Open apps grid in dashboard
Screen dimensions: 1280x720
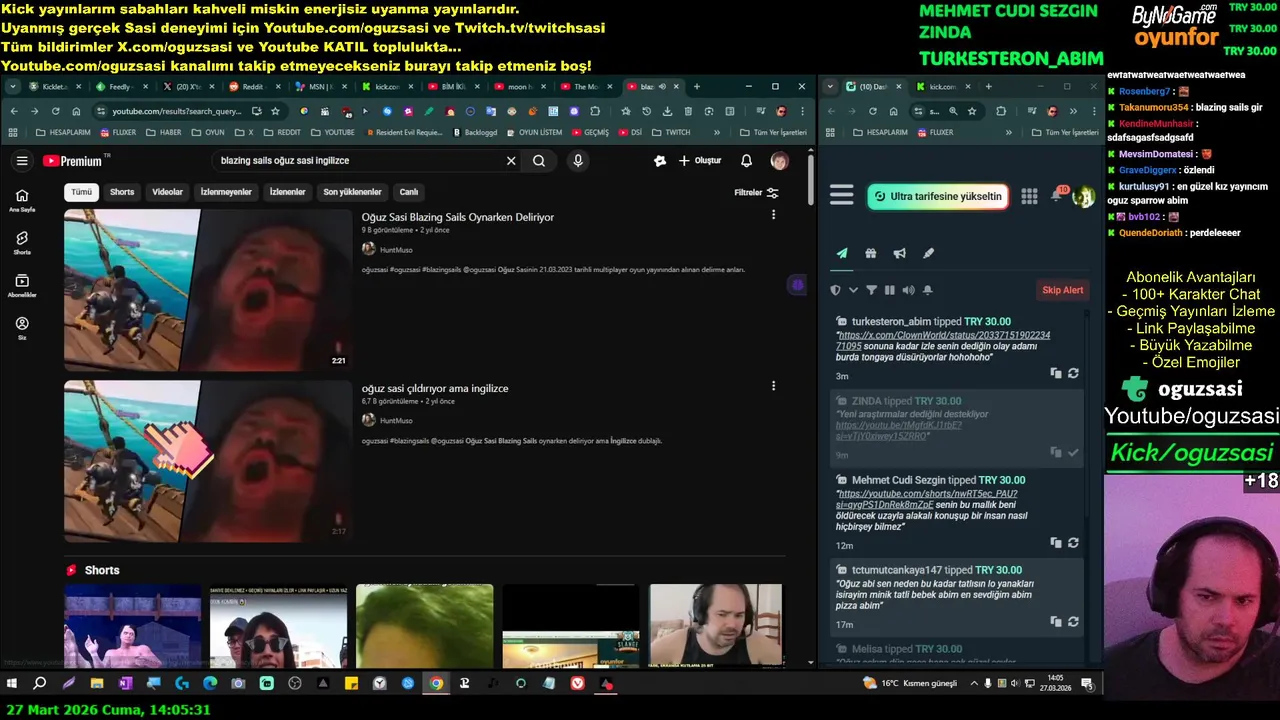(1029, 197)
